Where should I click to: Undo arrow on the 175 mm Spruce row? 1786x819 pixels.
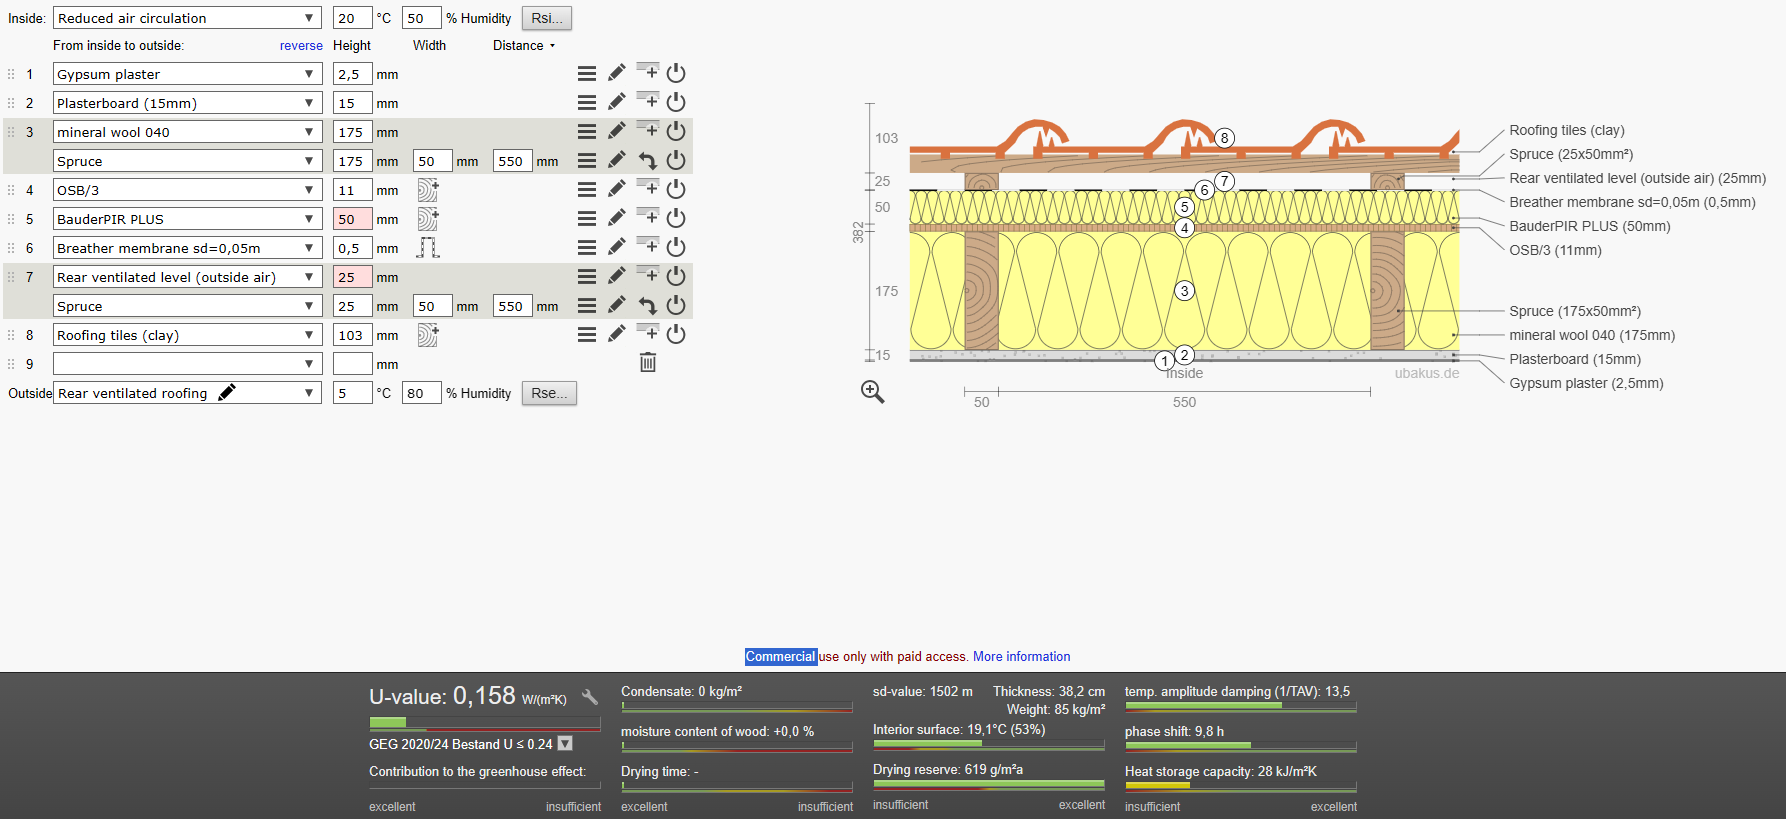[648, 161]
